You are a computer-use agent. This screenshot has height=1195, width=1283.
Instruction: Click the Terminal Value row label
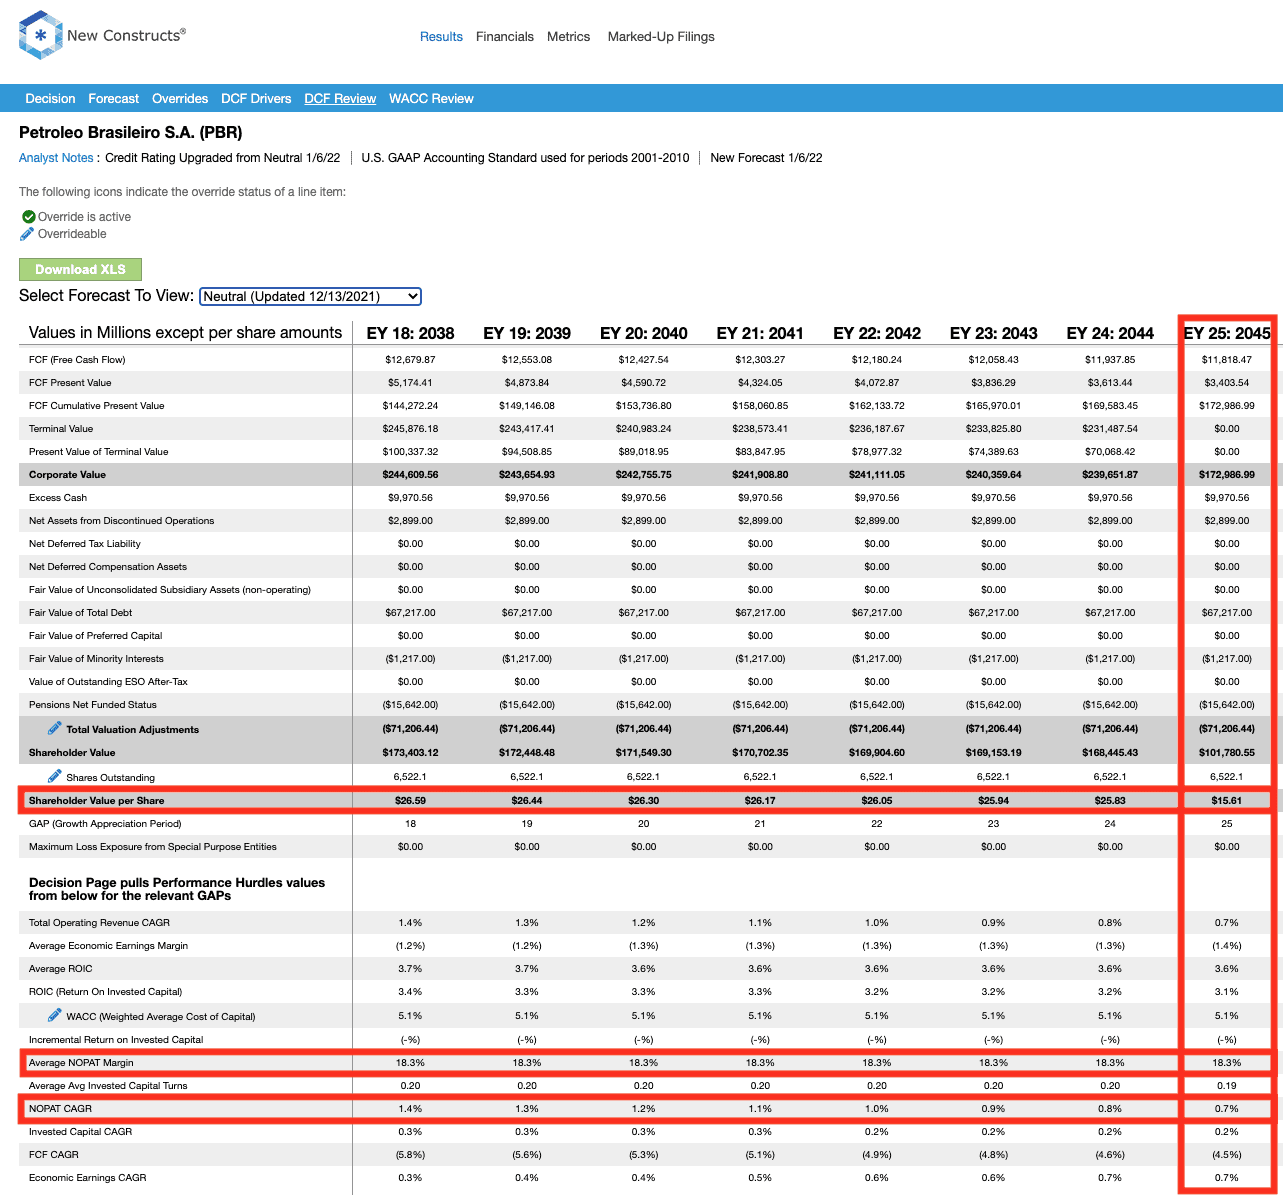[61, 429]
